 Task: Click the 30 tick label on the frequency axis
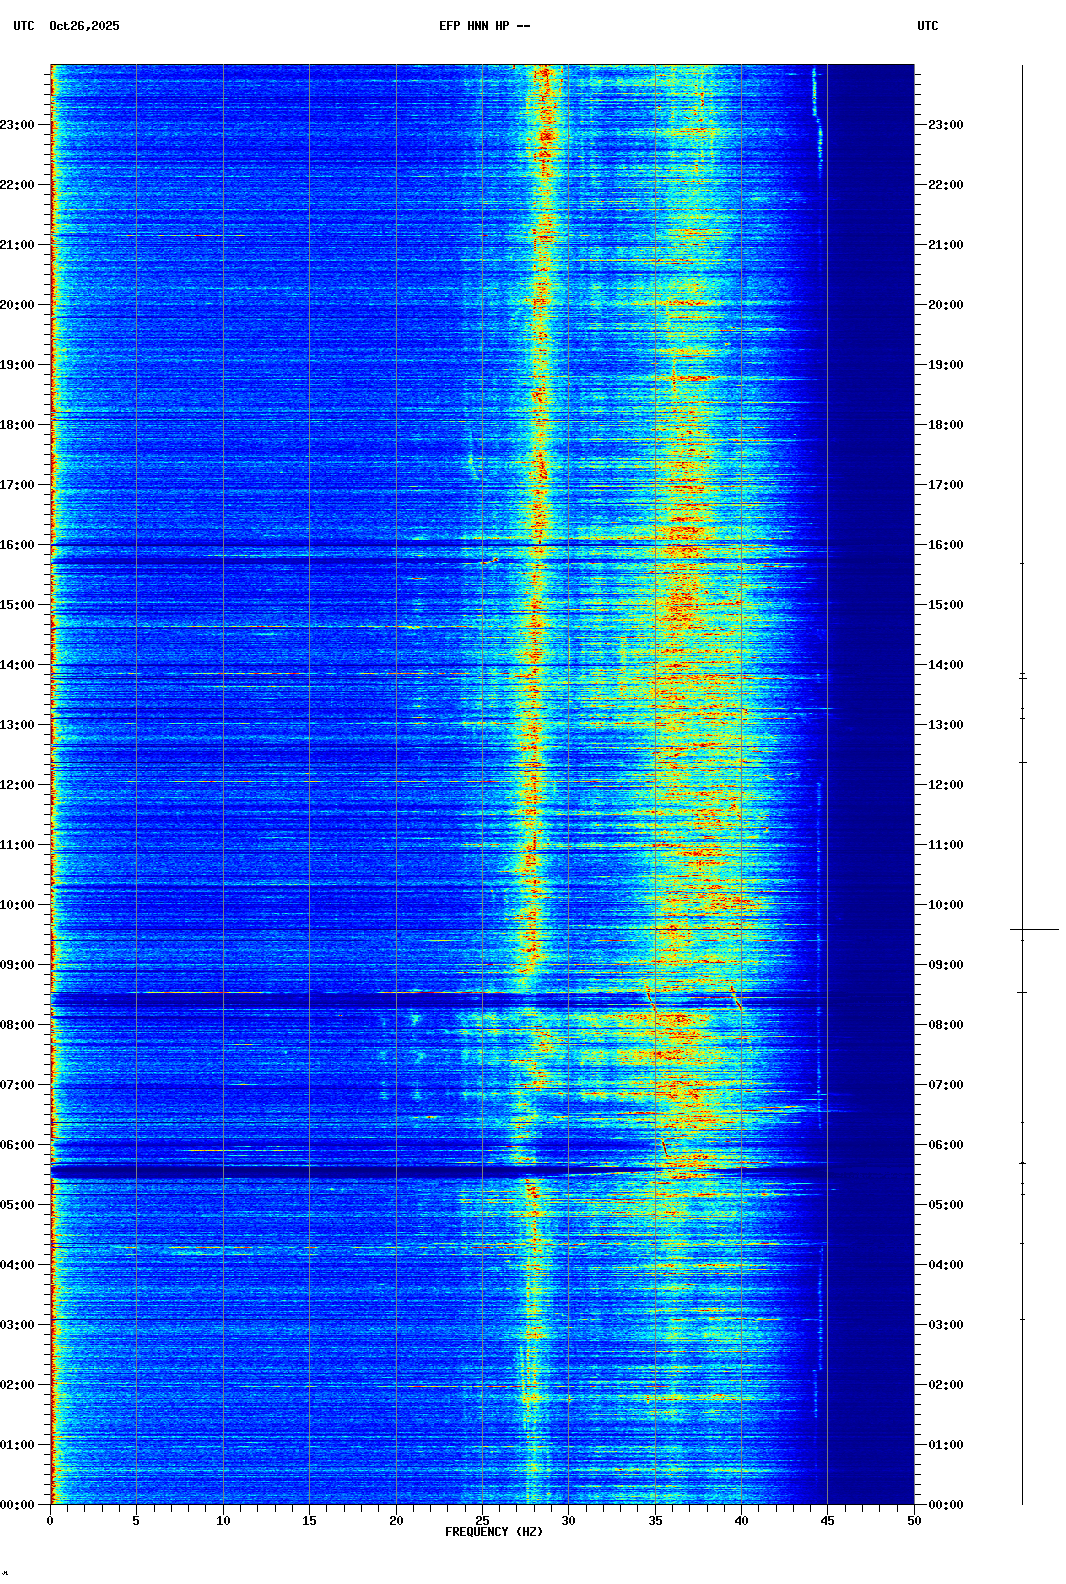pos(568,1521)
